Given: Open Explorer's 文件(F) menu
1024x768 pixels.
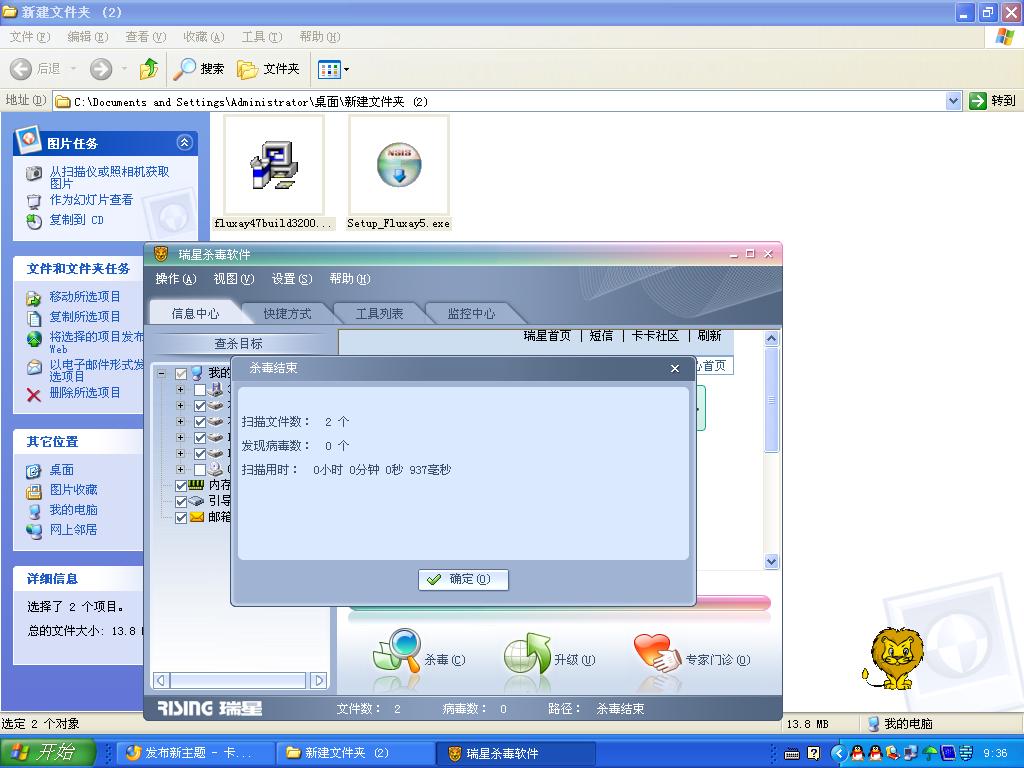Looking at the screenshot, I should click(x=30, y=37).
